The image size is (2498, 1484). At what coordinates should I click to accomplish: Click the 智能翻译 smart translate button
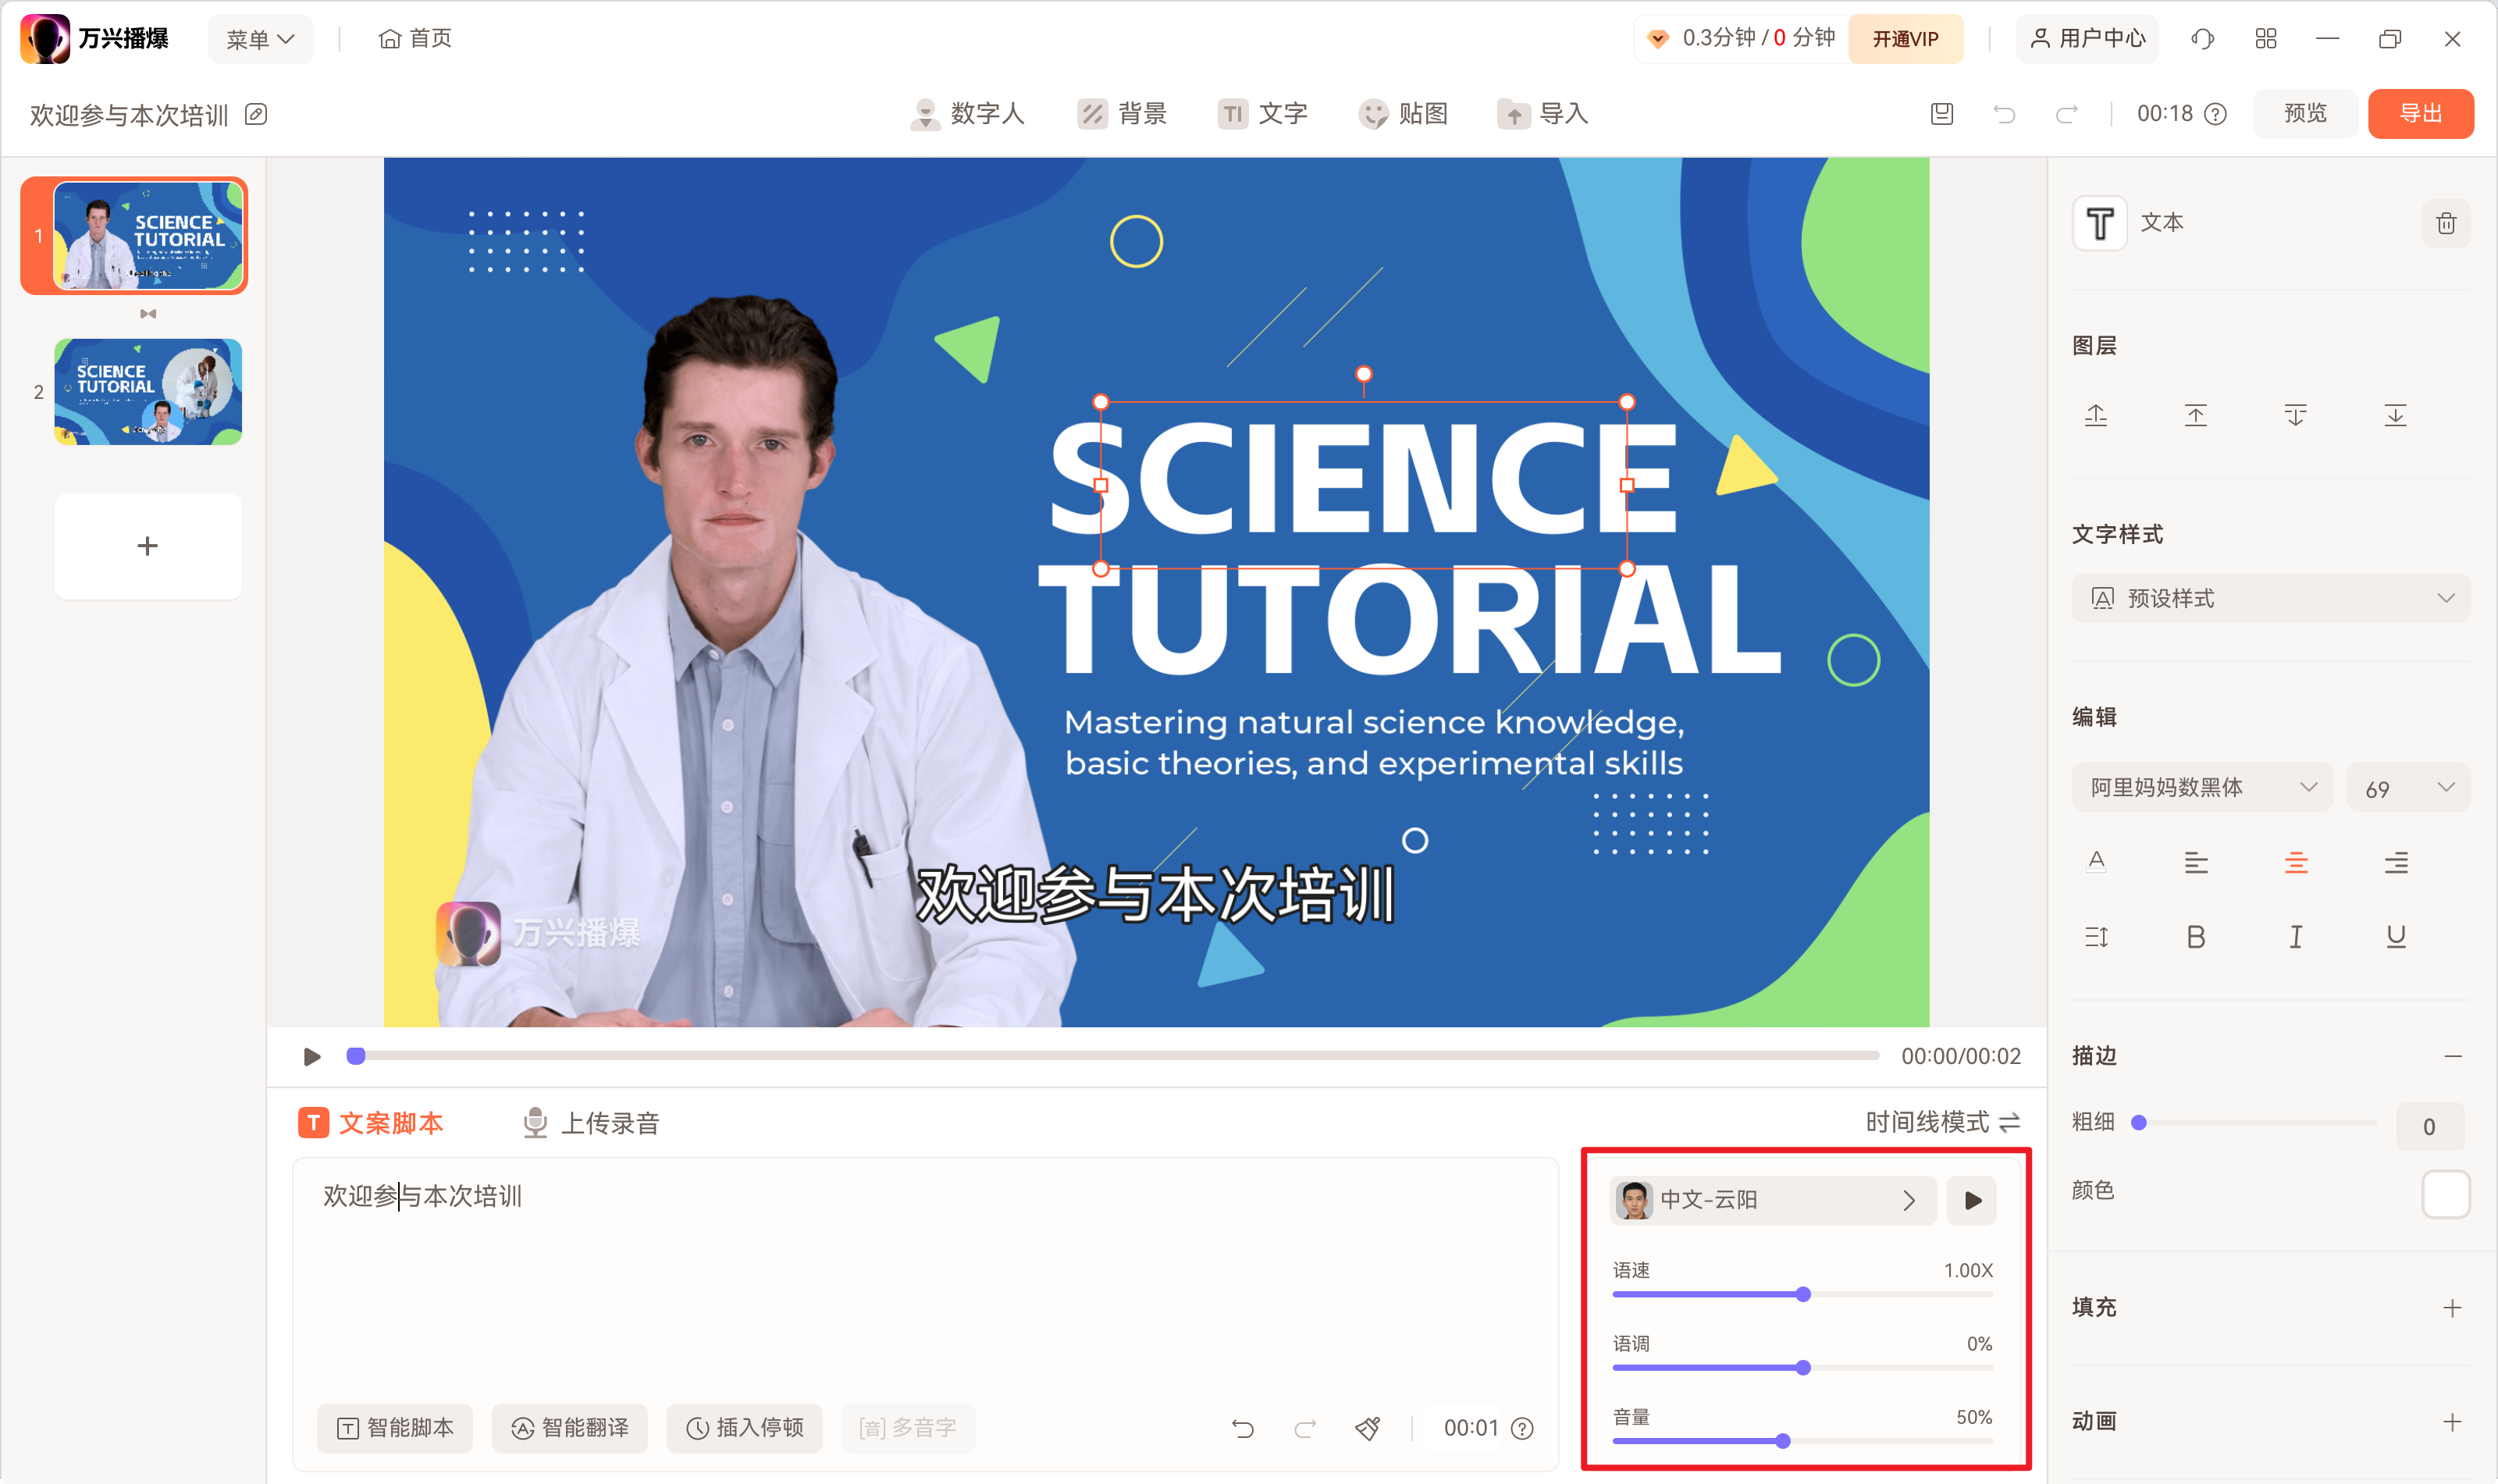pyautogui.click(x=569, y=1428)
